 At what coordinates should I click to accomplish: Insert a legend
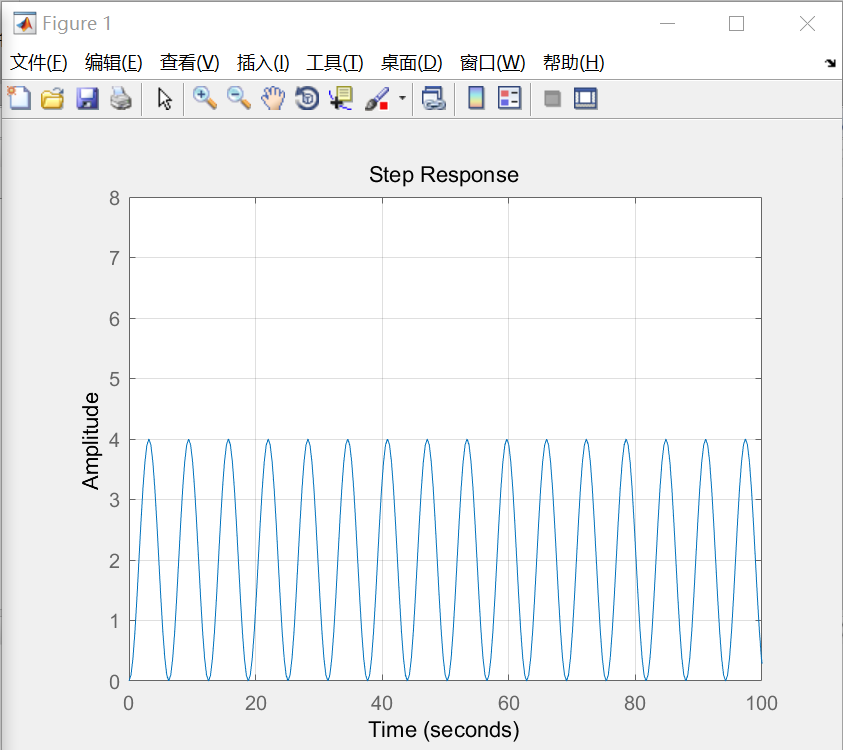pos(510,98)
